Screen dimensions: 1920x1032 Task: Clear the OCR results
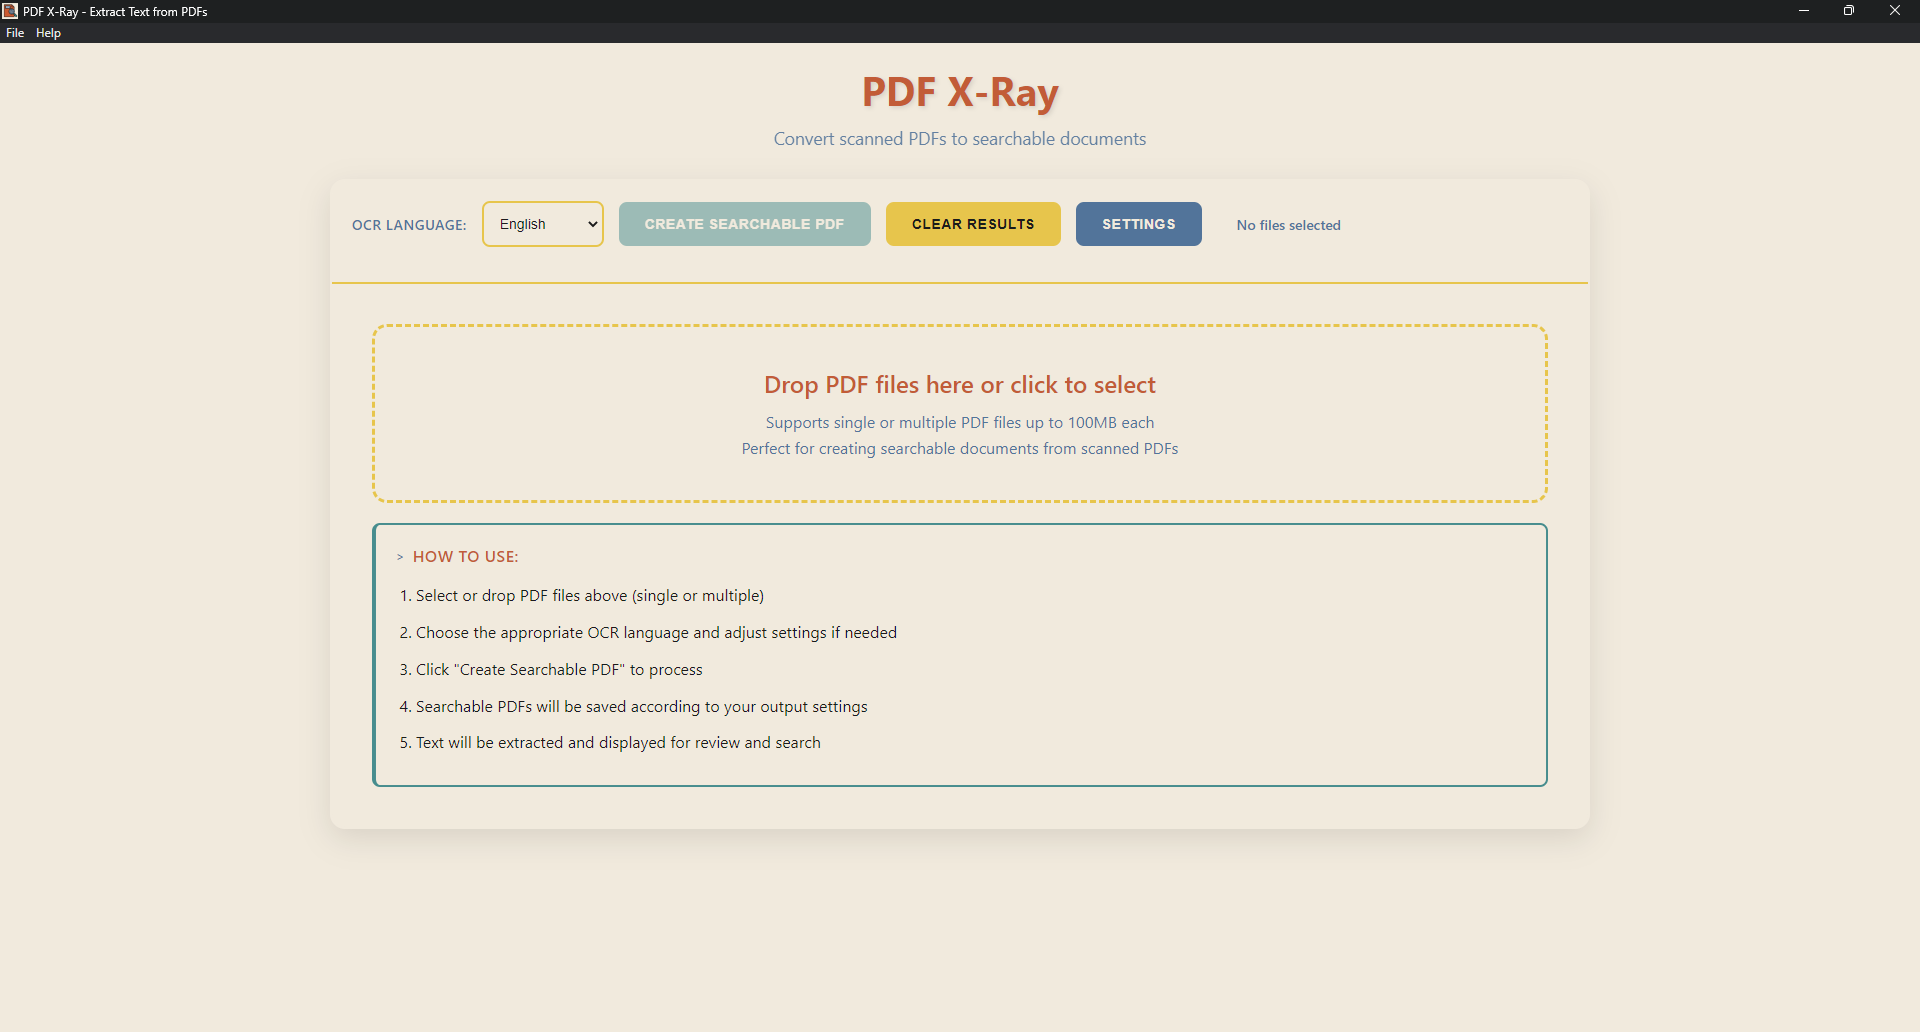pyautogui.click(x=972, y=224)
